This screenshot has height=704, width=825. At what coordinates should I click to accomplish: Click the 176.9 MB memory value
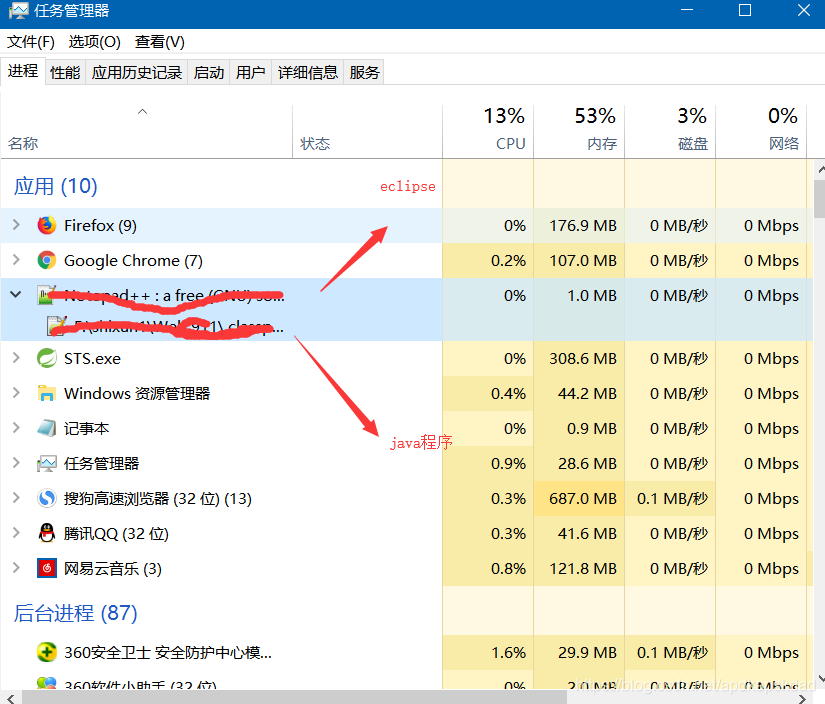(x=583, y=225)
